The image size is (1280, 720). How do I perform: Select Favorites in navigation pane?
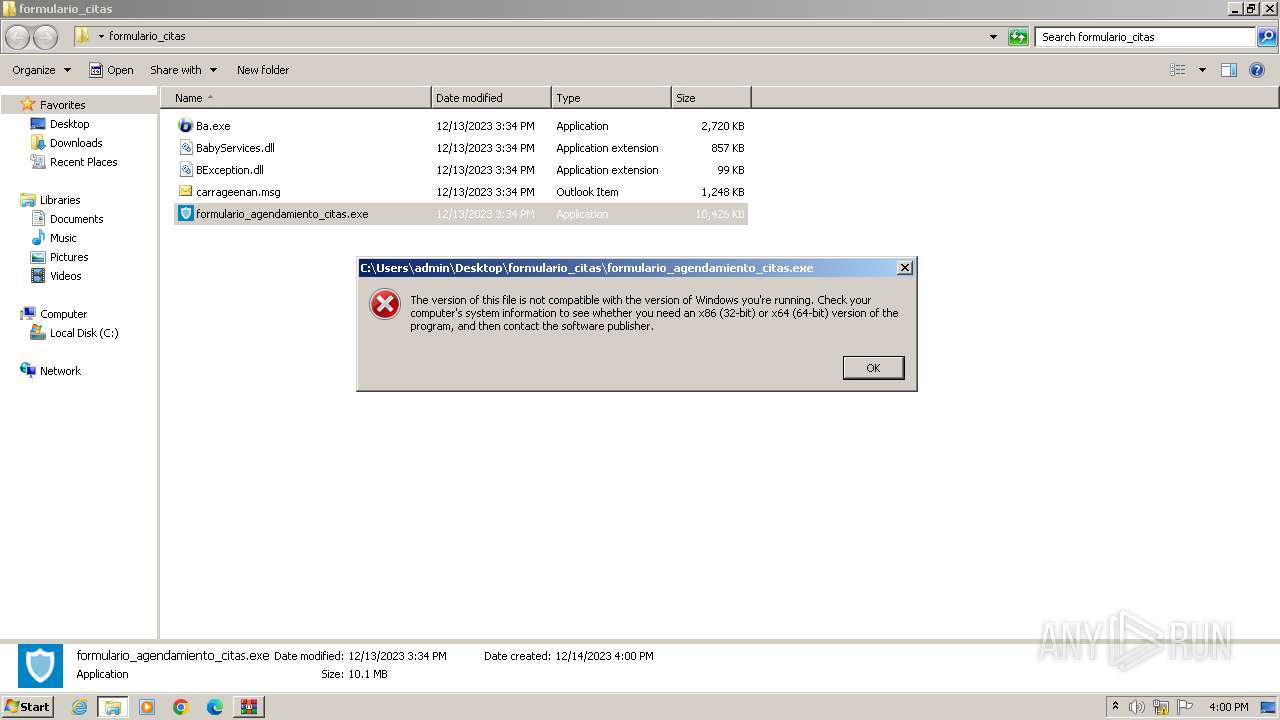(x=62, y=105)
